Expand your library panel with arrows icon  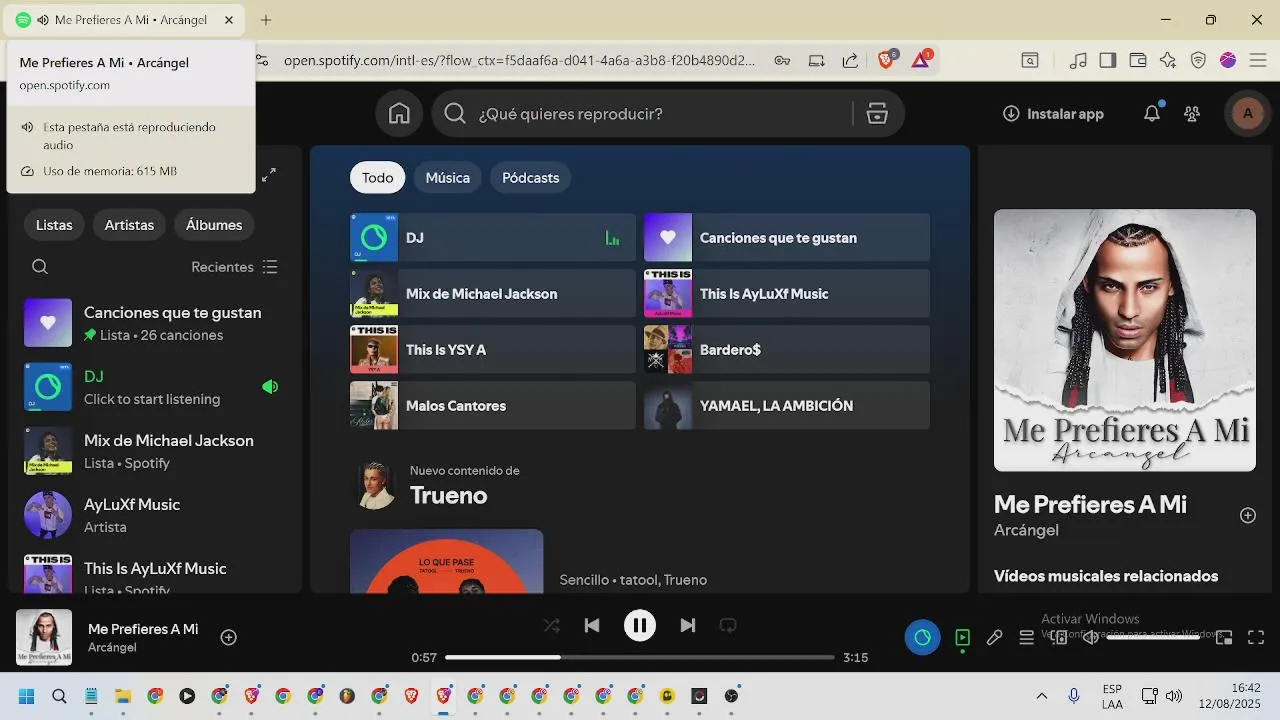269,175
